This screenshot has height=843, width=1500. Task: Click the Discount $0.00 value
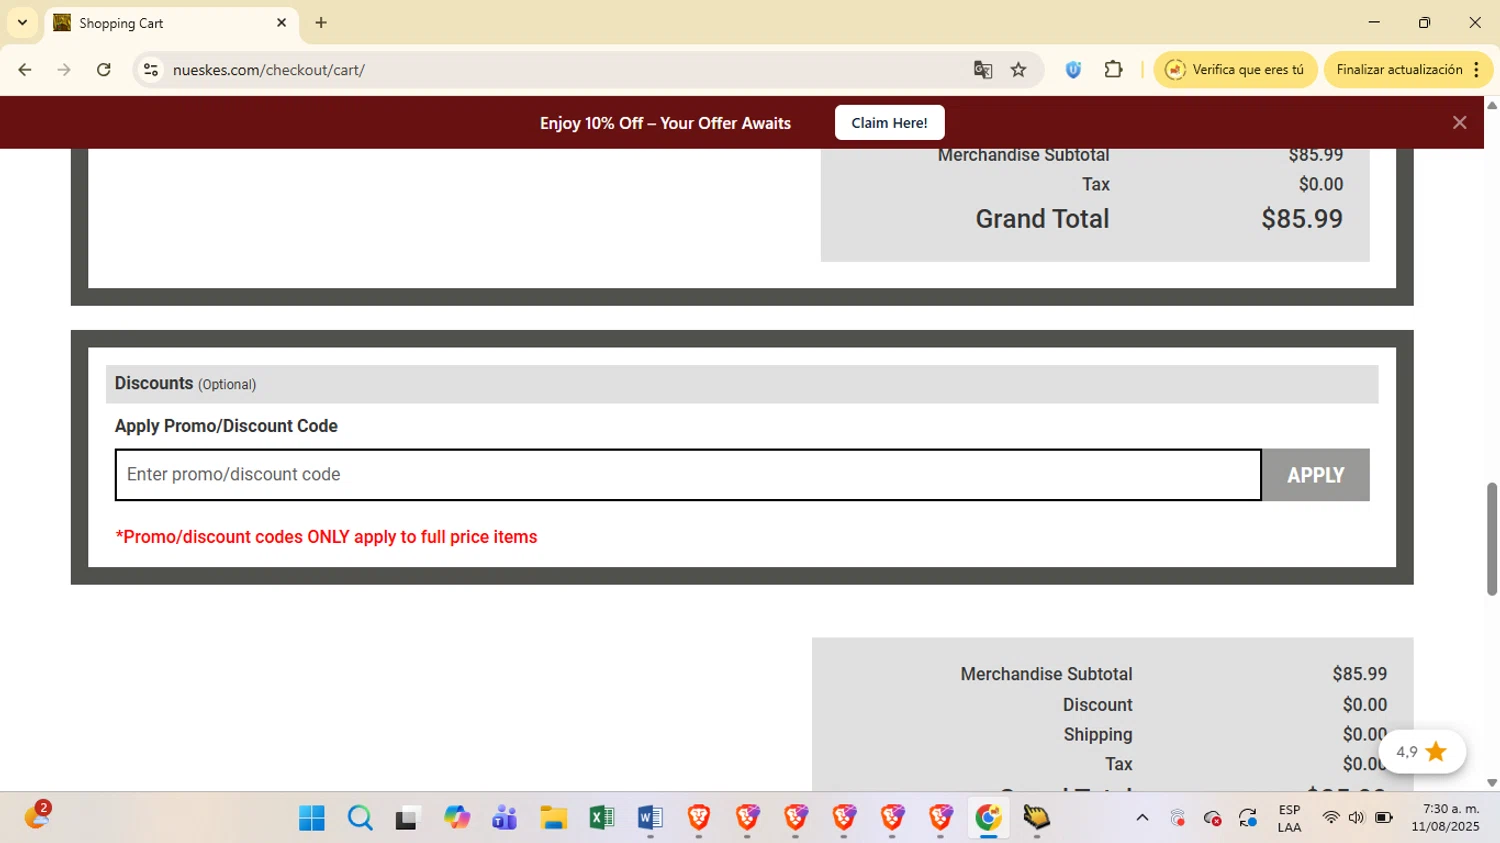pyautogui.click(x=1364, y=705)
